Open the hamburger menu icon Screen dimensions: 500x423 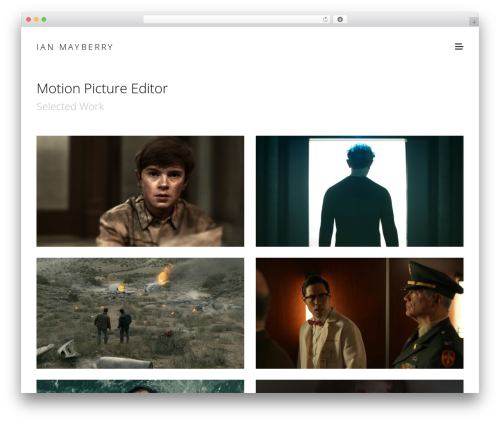459,47
